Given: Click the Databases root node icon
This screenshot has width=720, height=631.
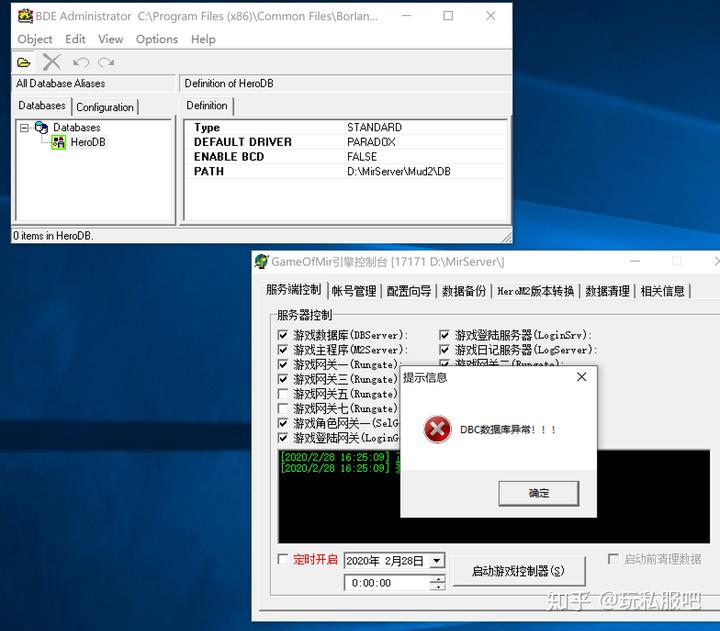Looking at the screenshot, I should (41, 127).
